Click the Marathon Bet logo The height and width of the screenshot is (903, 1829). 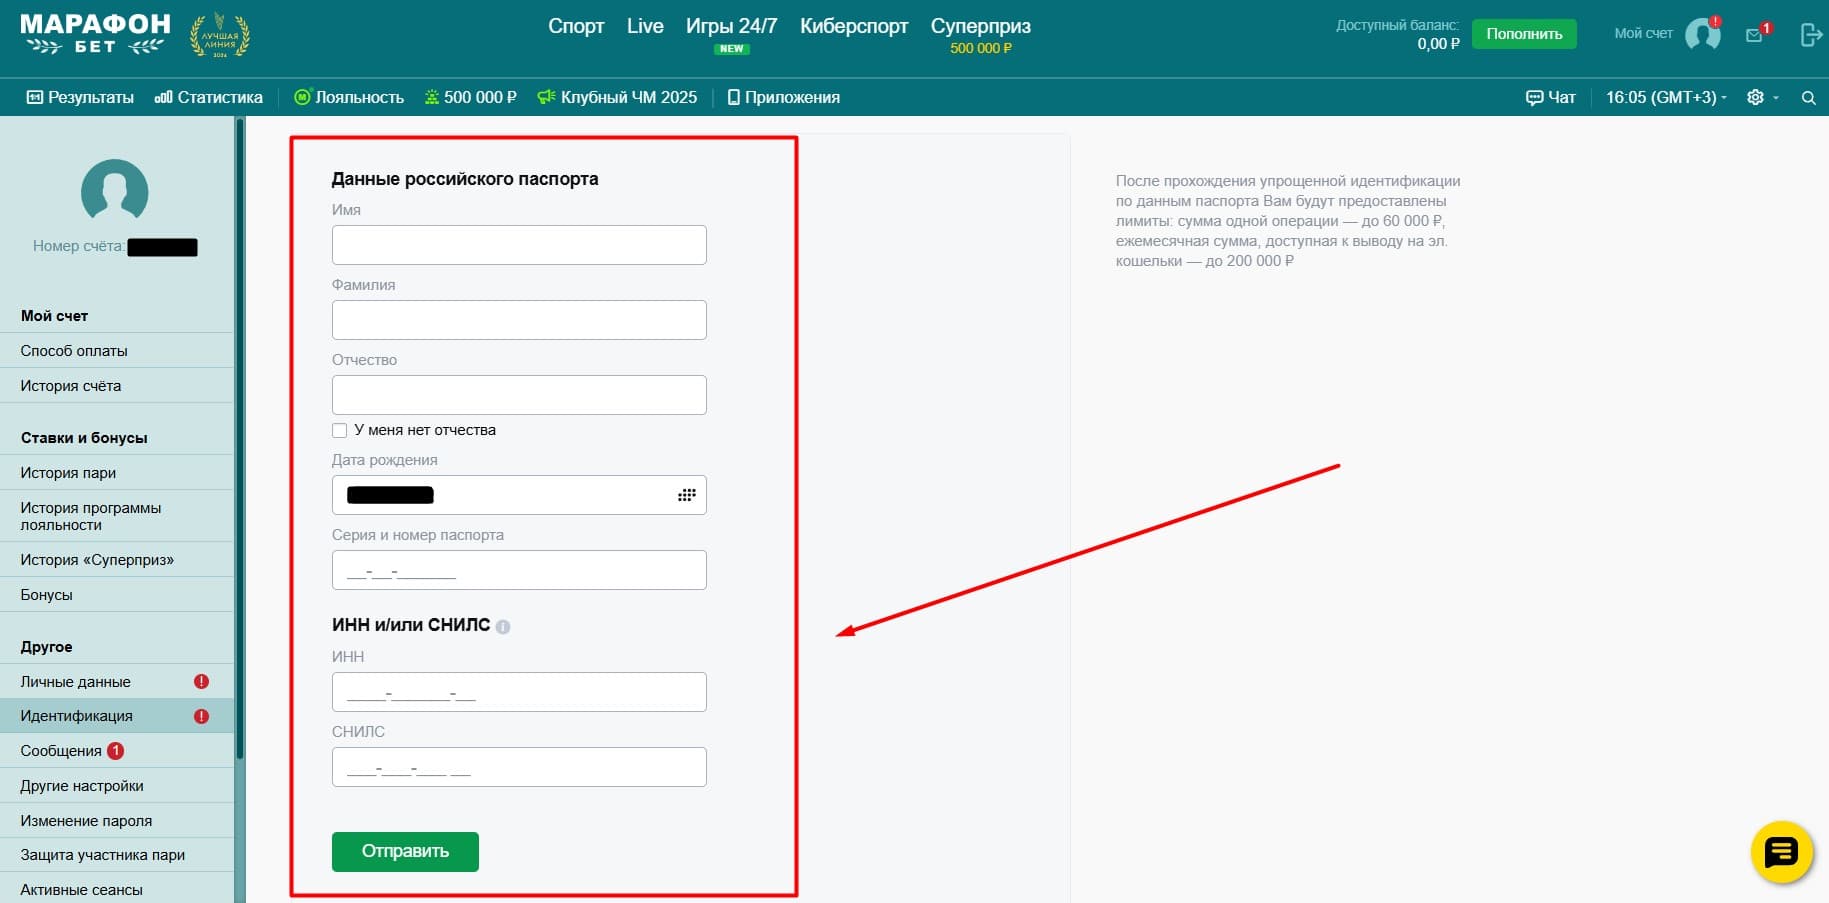coord(95,34)
